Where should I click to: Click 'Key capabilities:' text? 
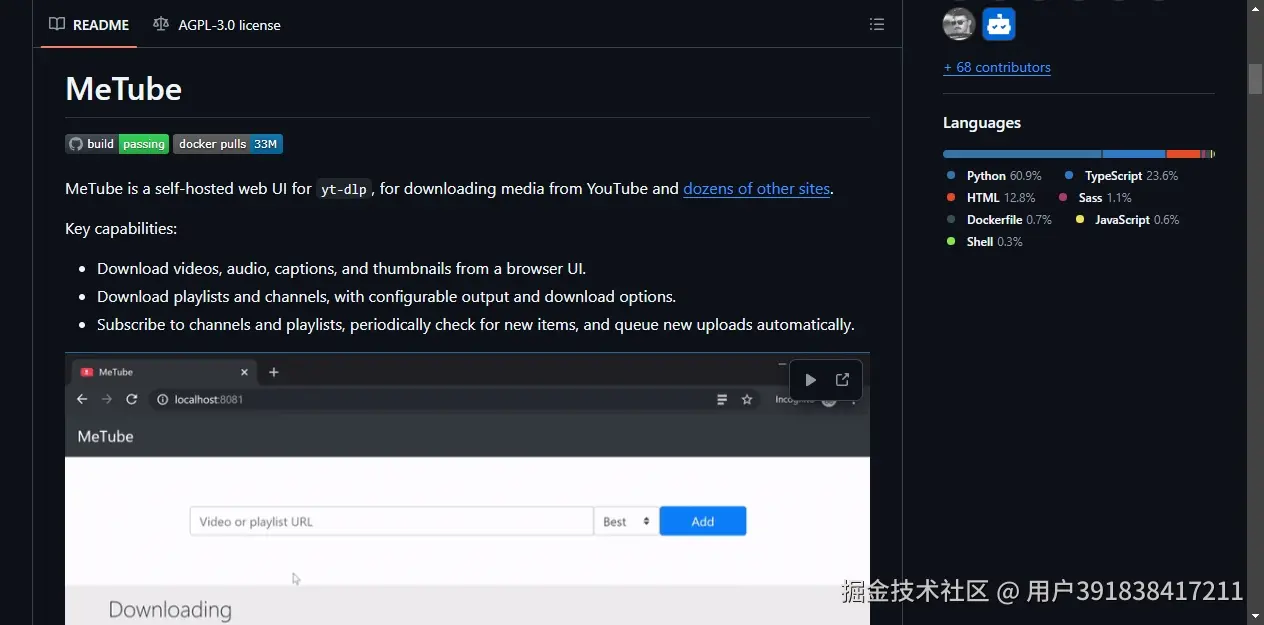pos(121,229)
